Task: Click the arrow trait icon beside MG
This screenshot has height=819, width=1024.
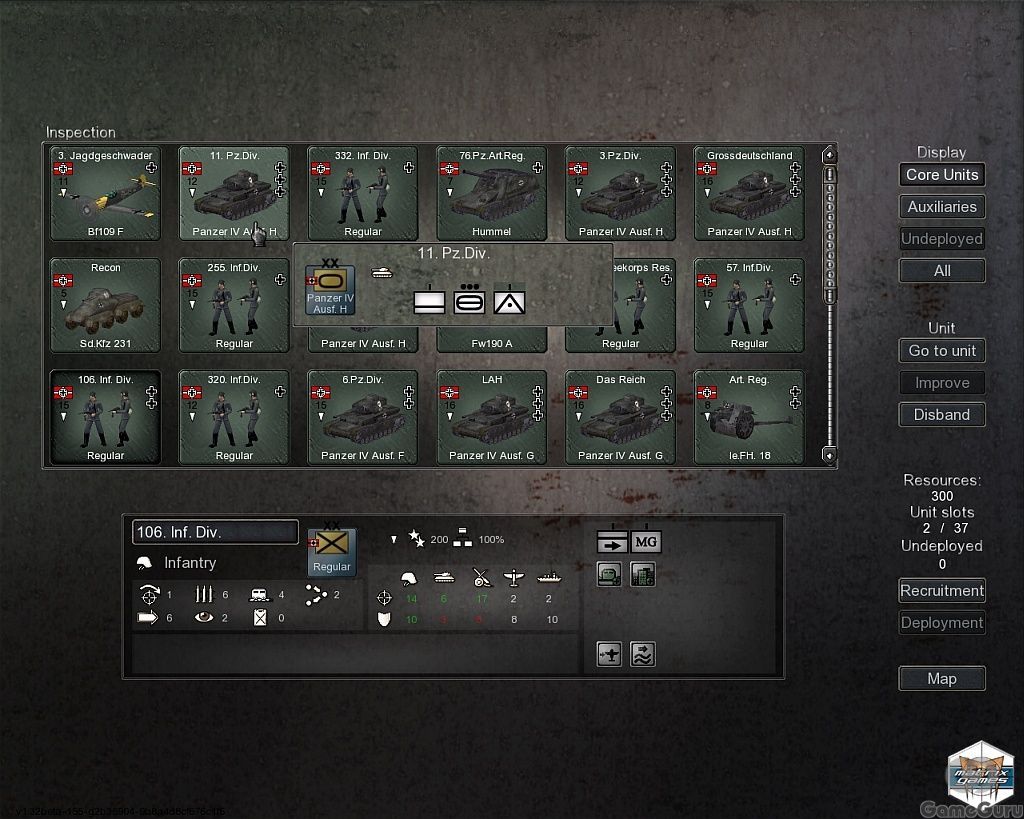Action: click(x=612, y=541)
